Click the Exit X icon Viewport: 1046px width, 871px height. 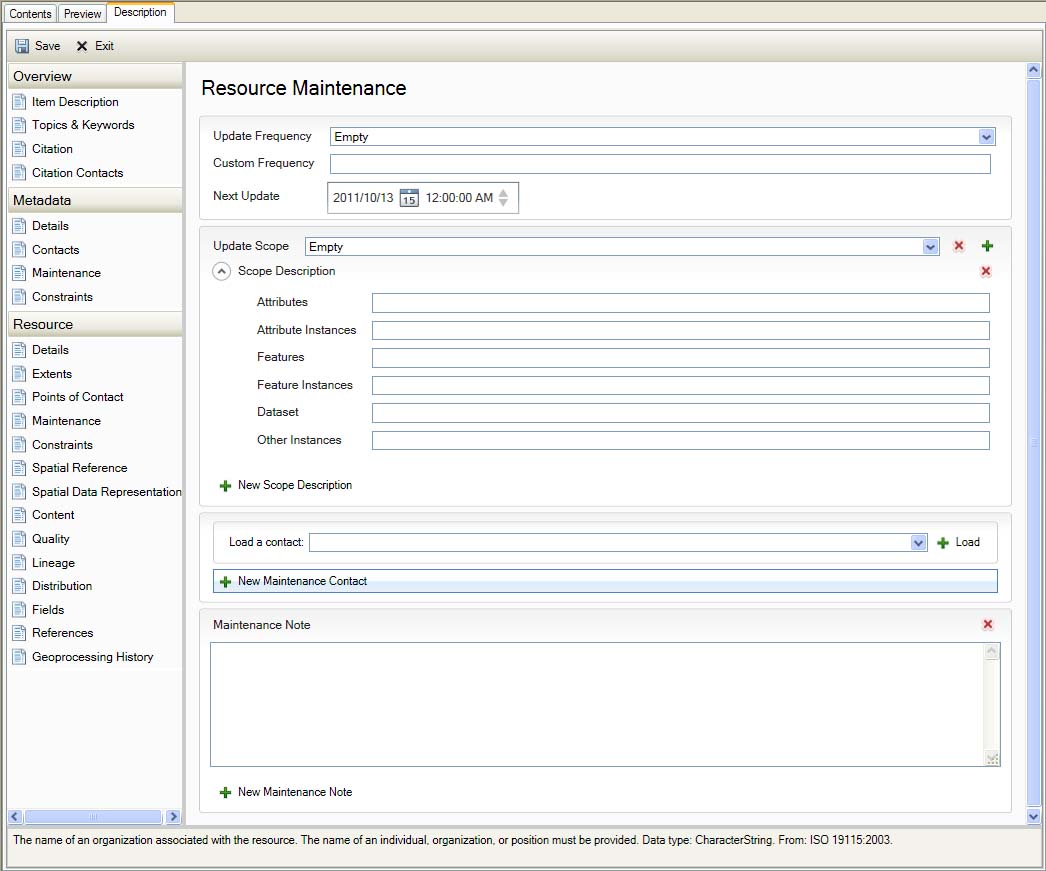point(82,46)
